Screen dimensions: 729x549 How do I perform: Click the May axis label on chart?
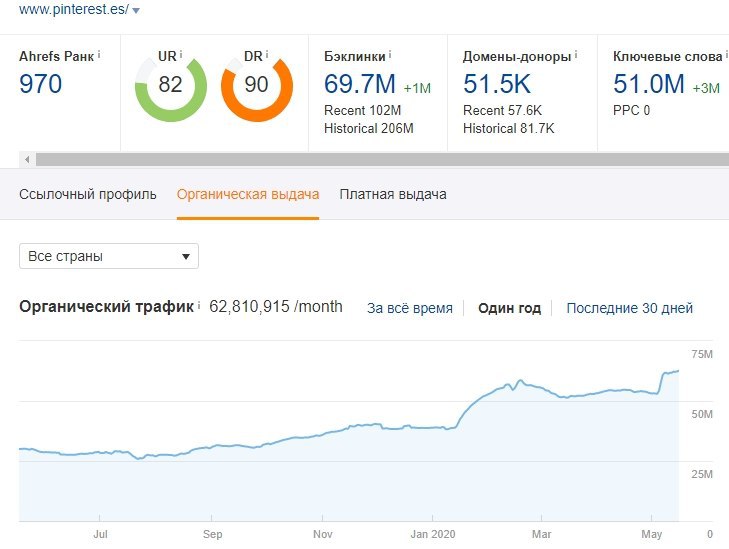(651, 535)
